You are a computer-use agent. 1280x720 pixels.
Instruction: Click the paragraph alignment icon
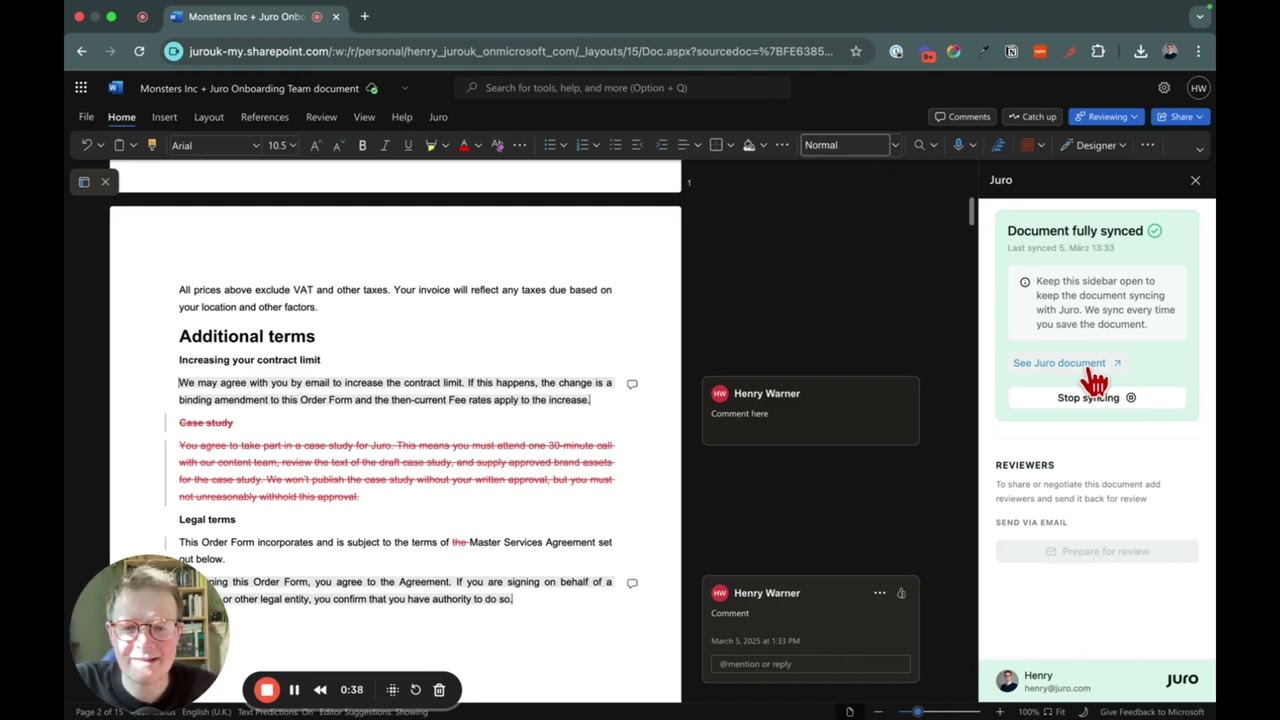(x=683, y=145)
